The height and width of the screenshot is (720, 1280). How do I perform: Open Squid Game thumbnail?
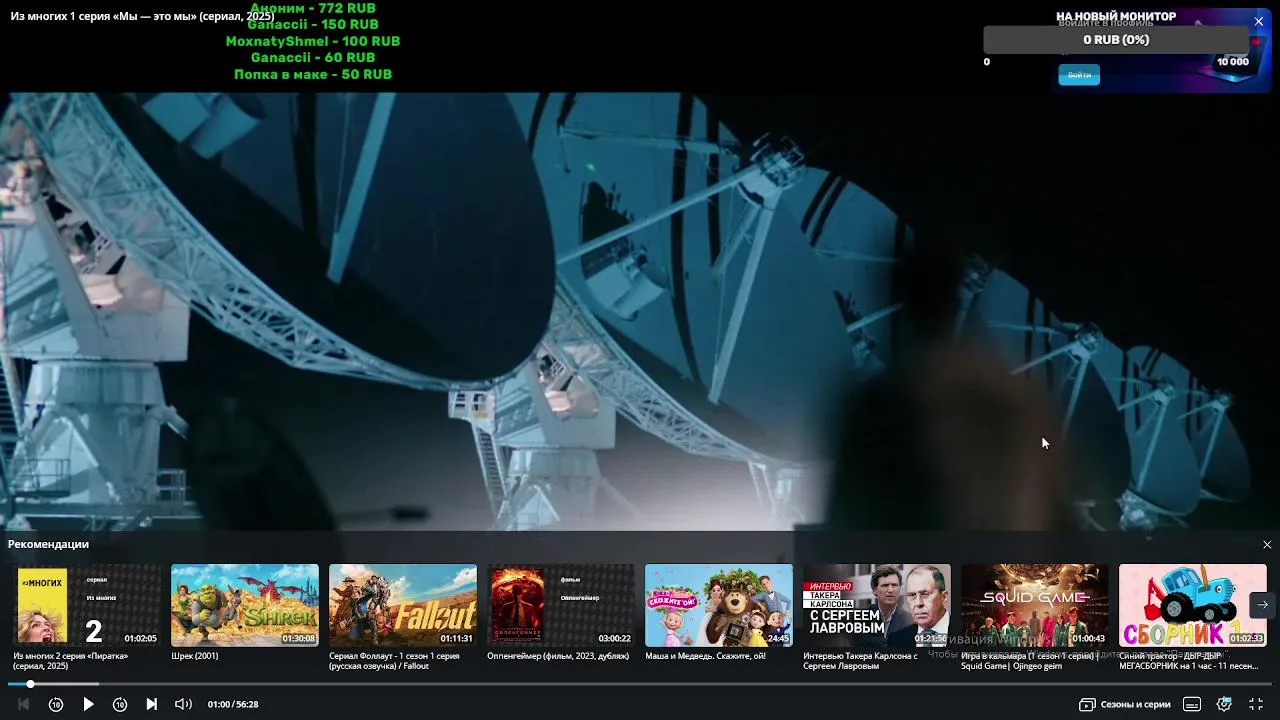[1035, 605]
